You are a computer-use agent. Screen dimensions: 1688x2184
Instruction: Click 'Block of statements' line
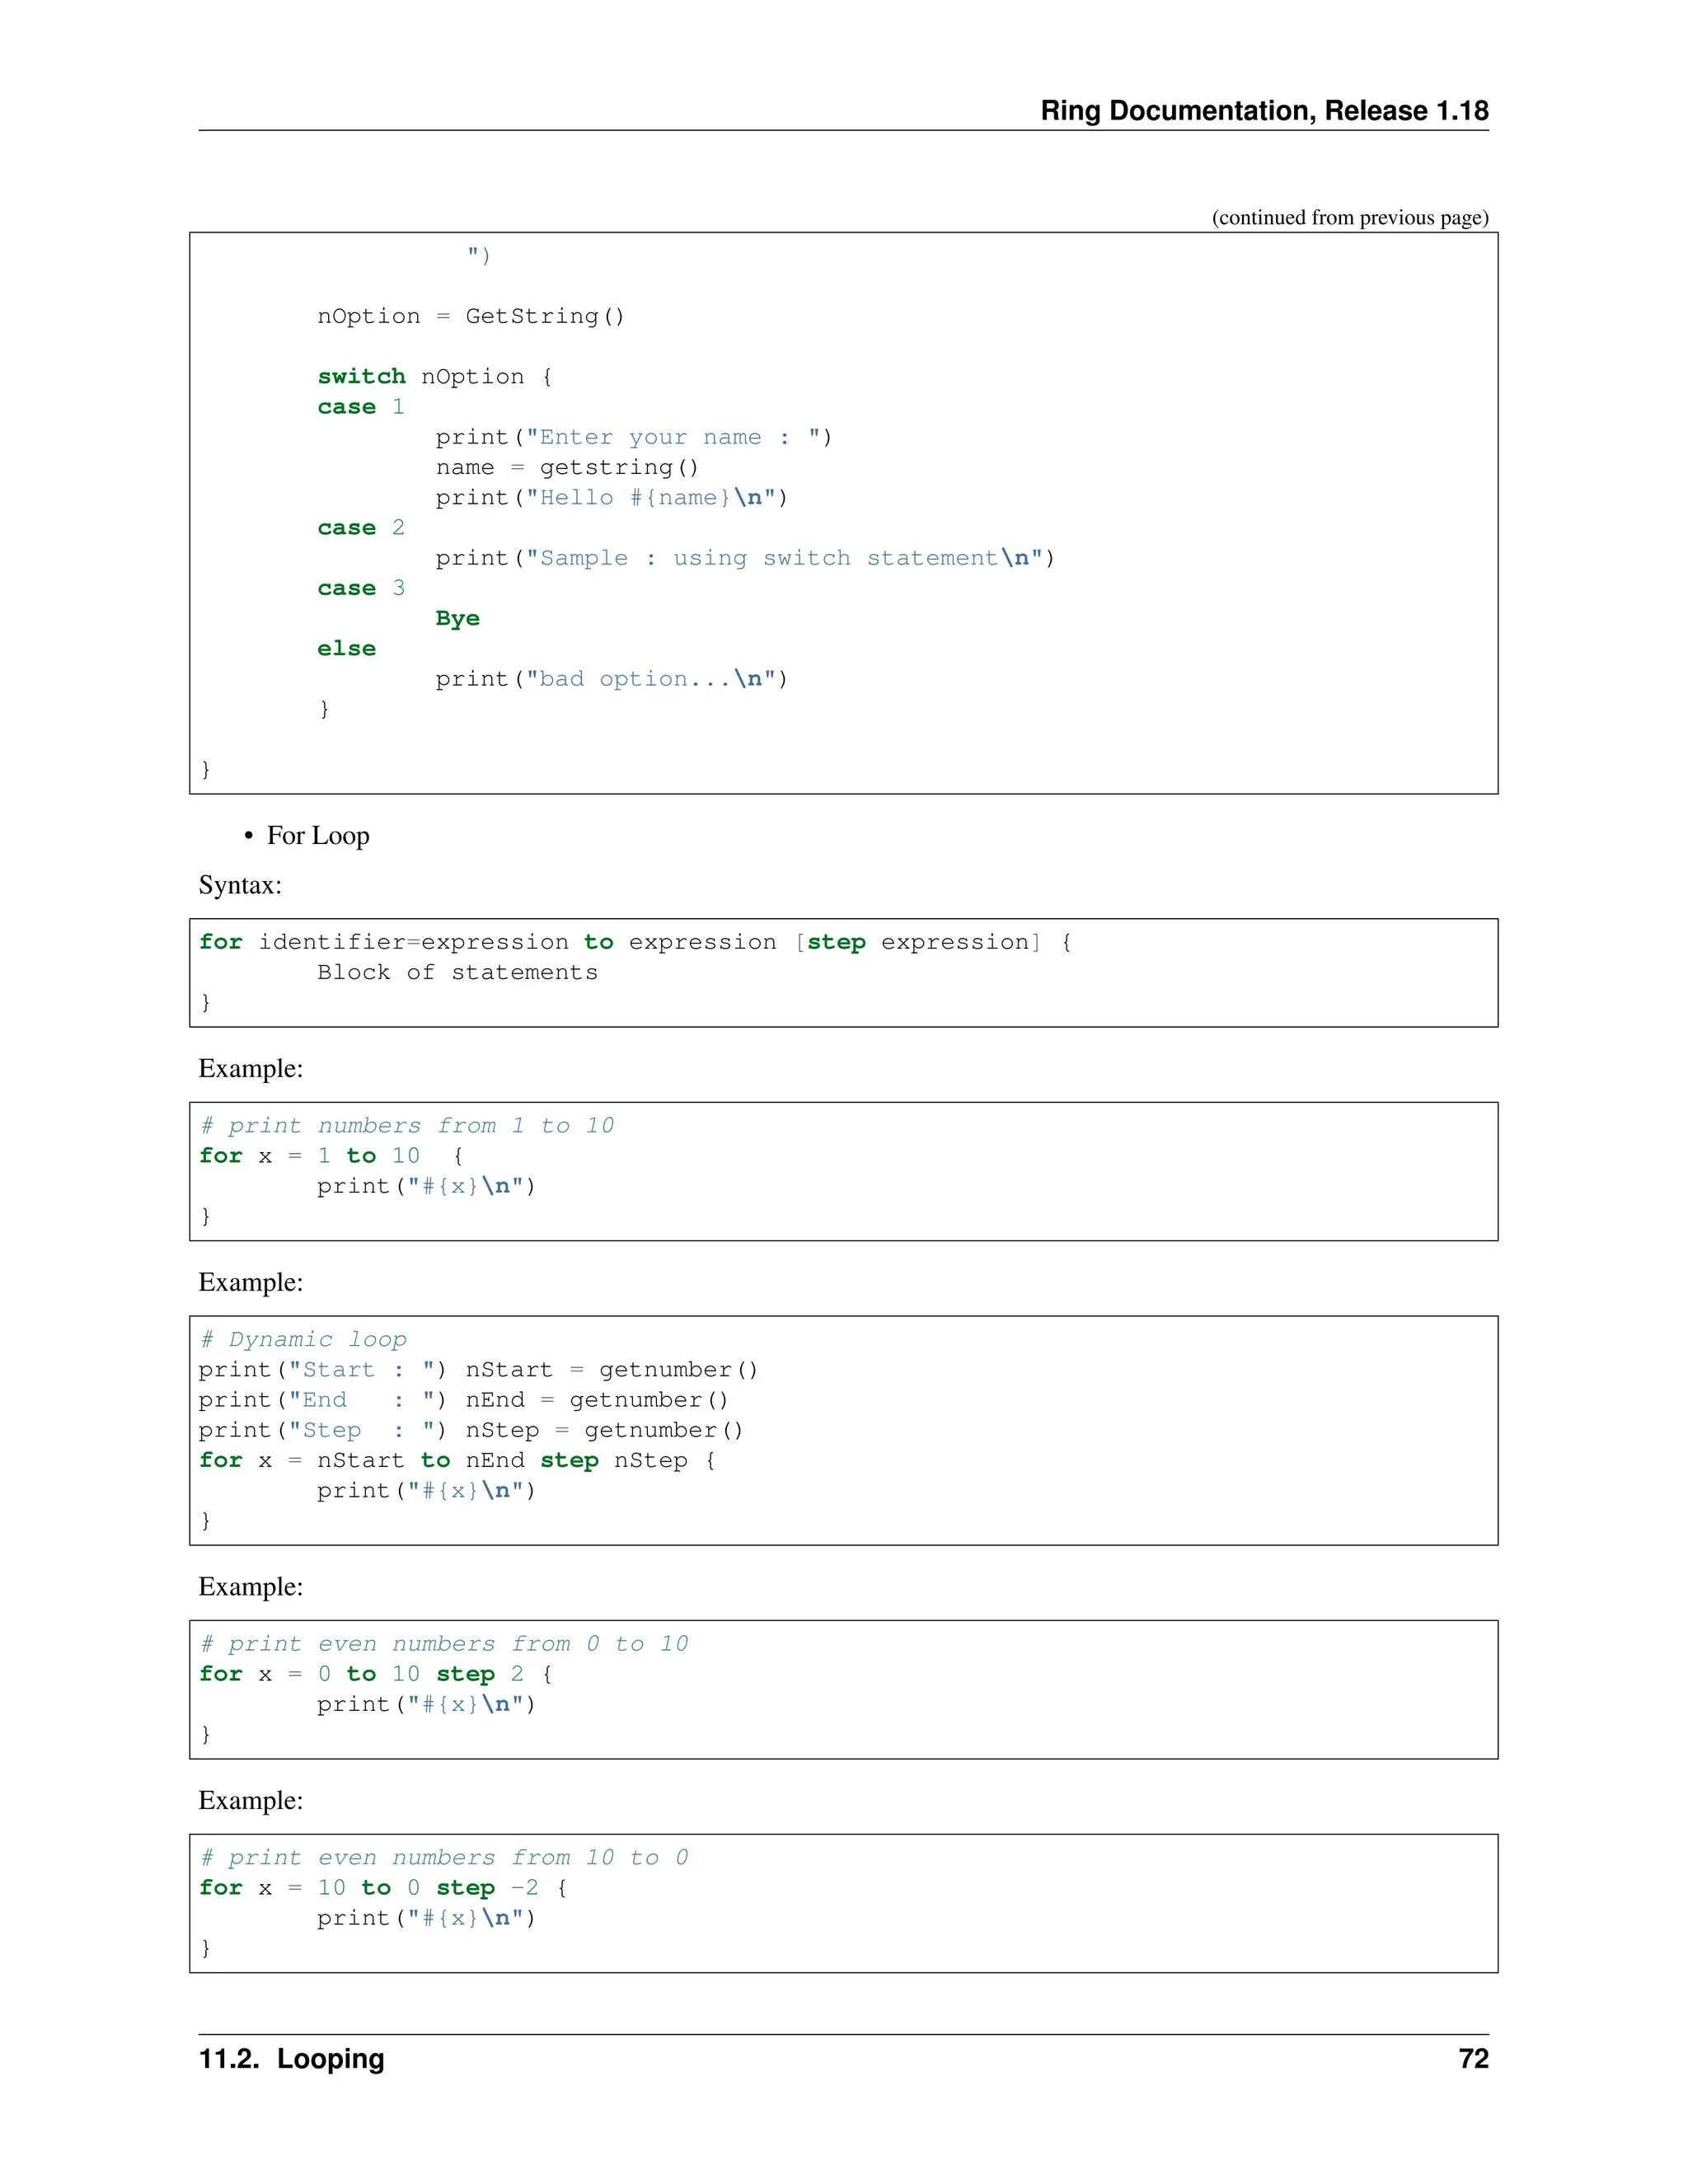pos(458,973)
